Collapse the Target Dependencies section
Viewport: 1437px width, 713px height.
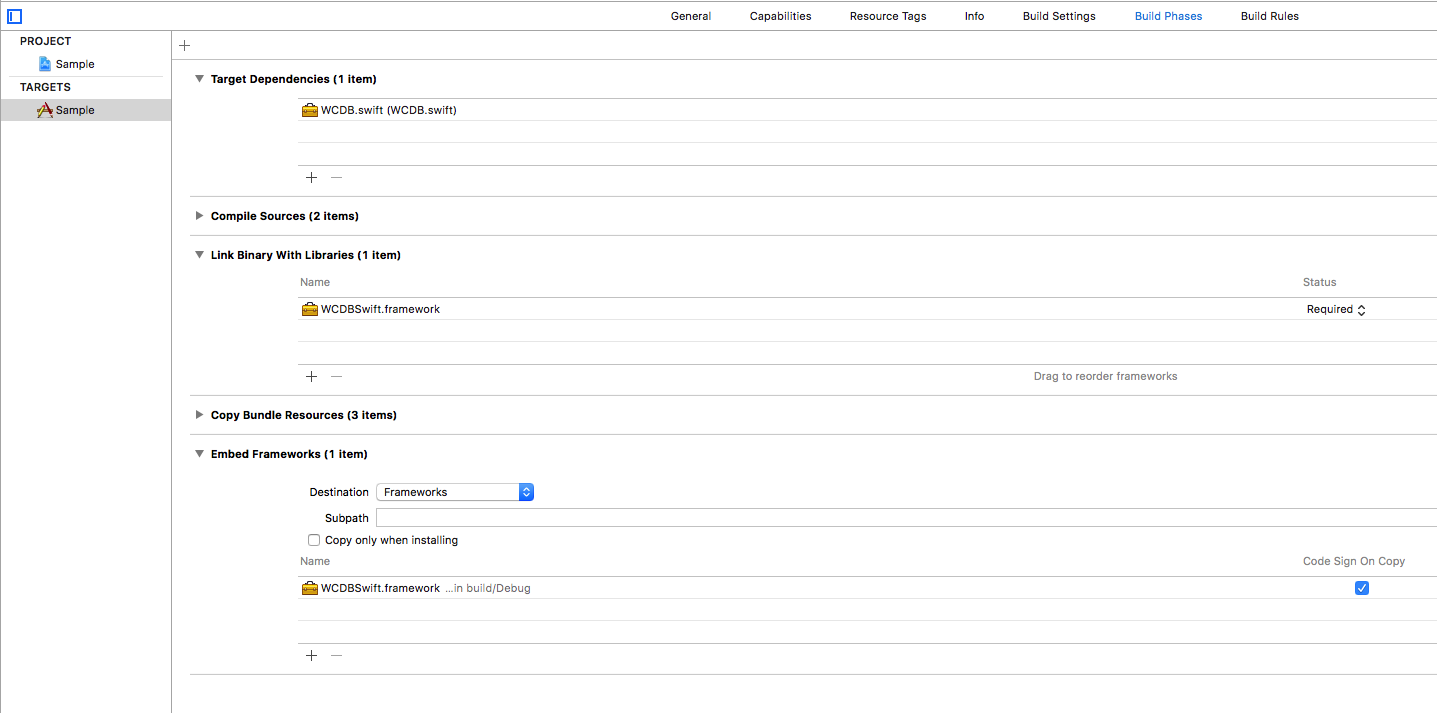tap(199, 79)
